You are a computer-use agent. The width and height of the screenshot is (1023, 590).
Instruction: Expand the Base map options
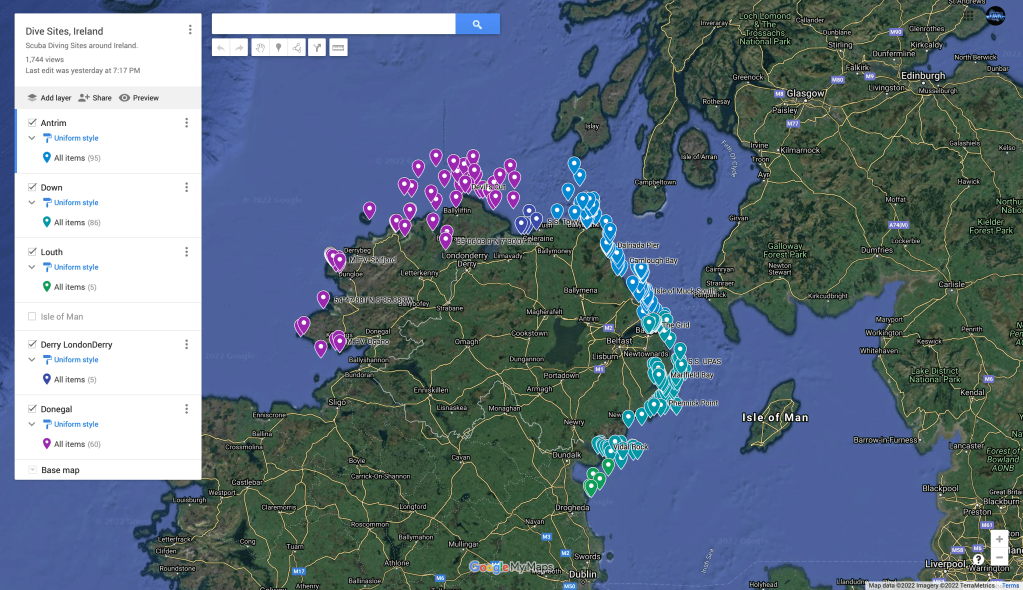pyautogui.click(x=32, y=470)
